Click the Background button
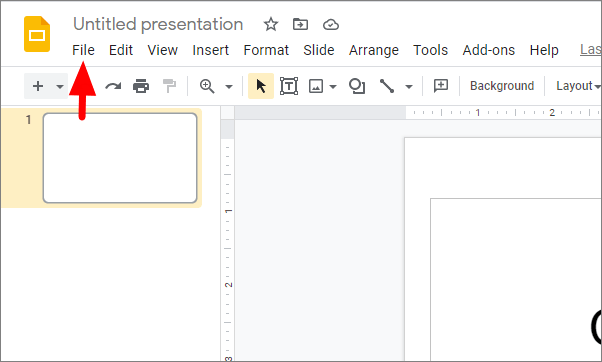This screenshot has width=602, height=362. click(x=502, y=86)
